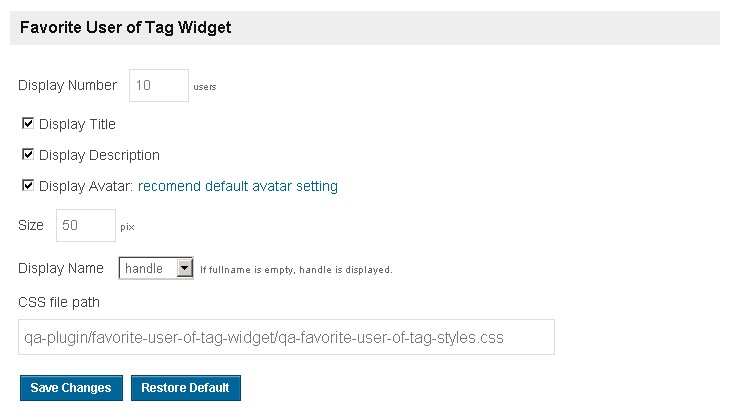
Task: Click the 'Display Title' label text
Action: pos(77,125)
